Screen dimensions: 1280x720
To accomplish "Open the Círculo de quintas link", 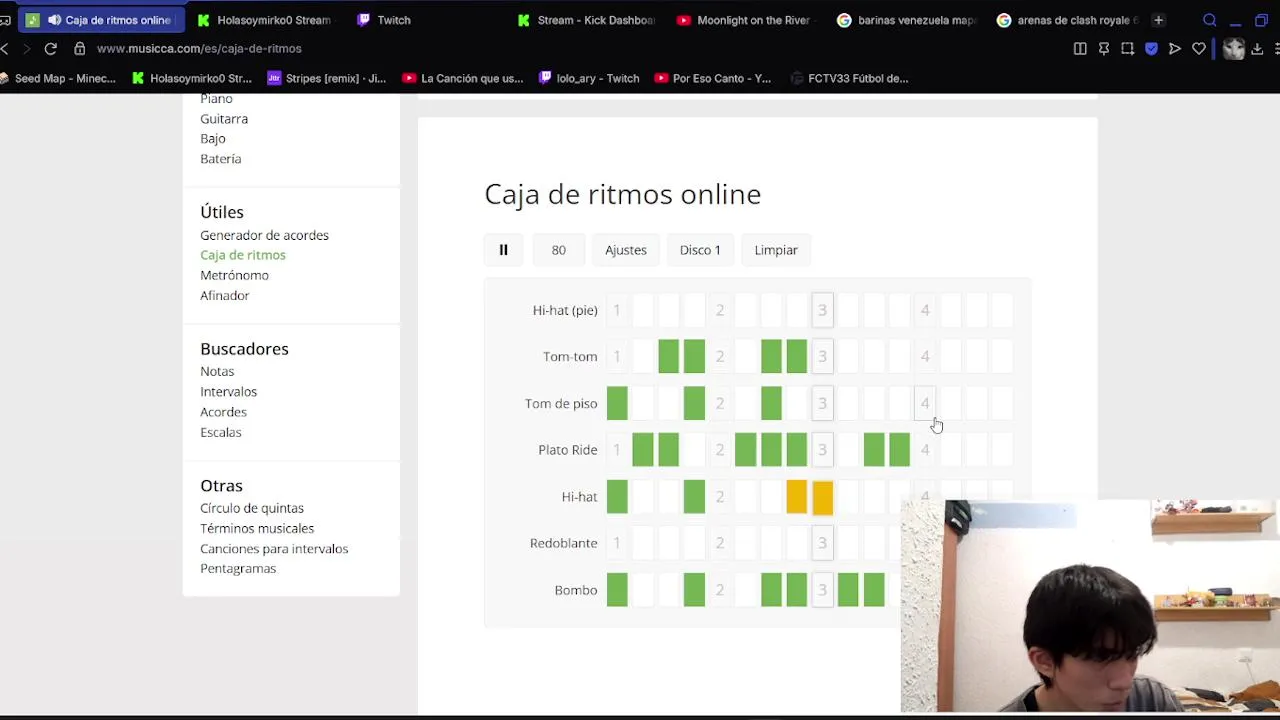I will [252, 508].
